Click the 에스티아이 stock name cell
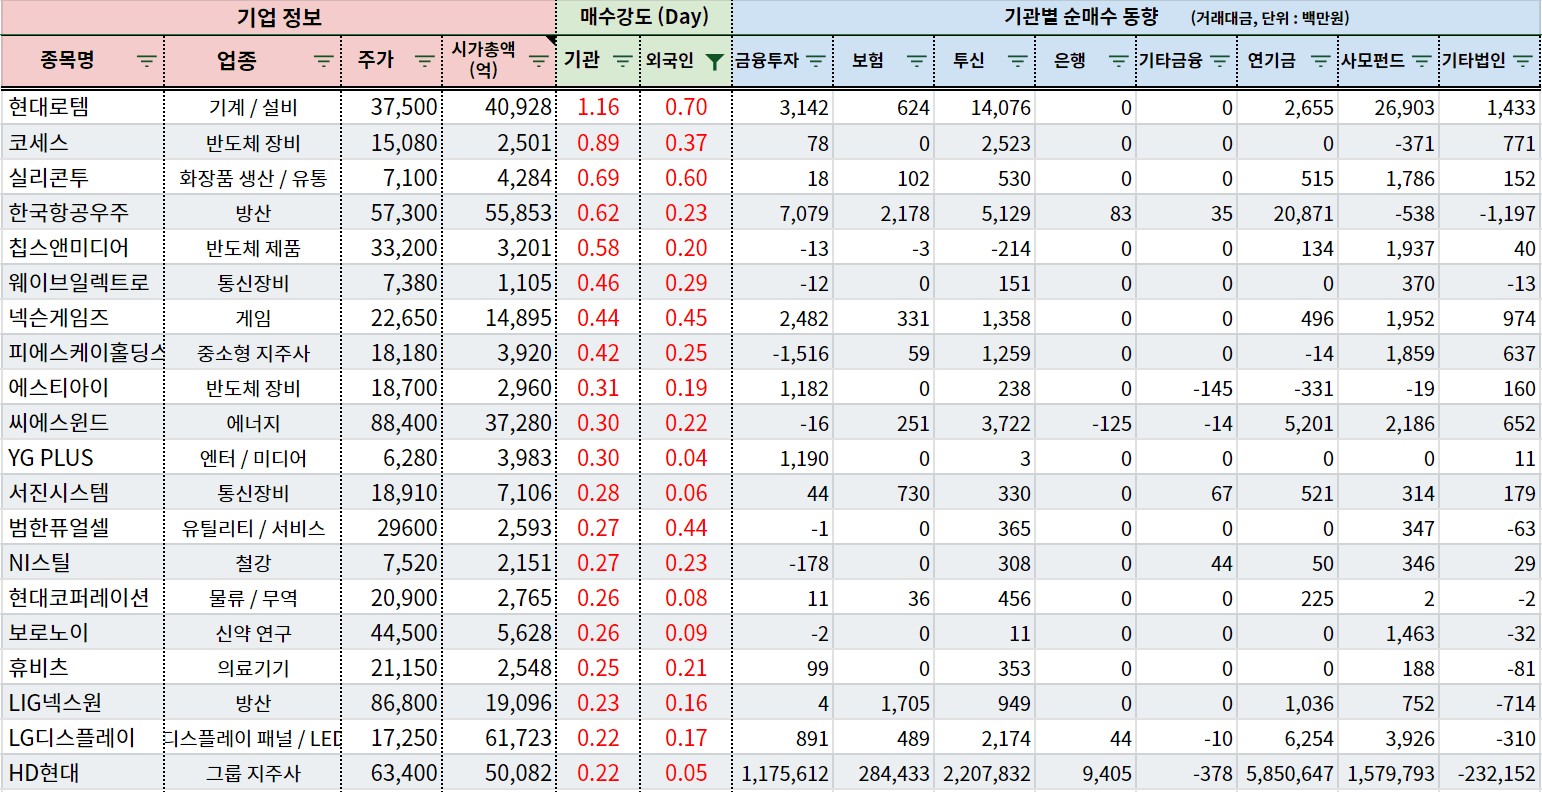The height and width of the screenshot is (792, 1542). click(x=82, y=387)
